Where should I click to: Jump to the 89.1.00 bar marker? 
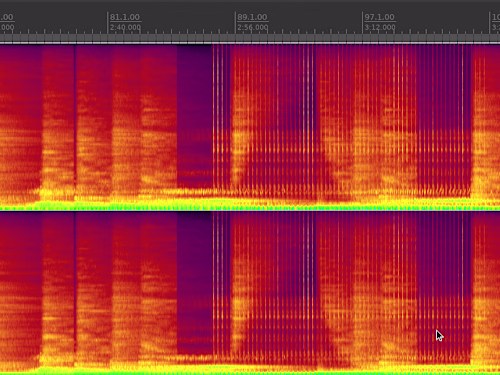coord(252,17)
